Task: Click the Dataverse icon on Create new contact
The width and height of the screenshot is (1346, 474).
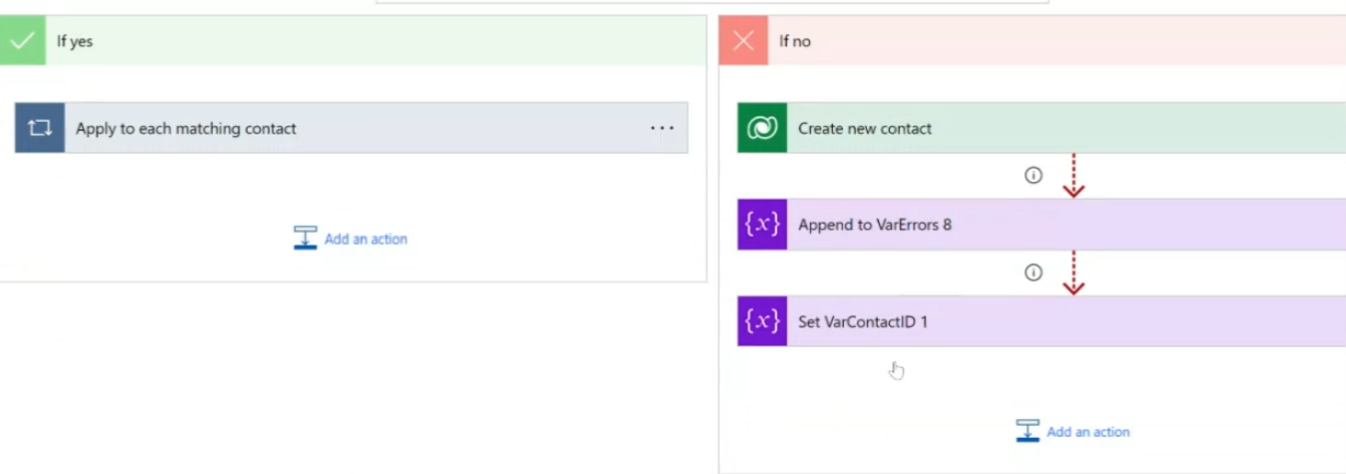Action: pos(762,128)
